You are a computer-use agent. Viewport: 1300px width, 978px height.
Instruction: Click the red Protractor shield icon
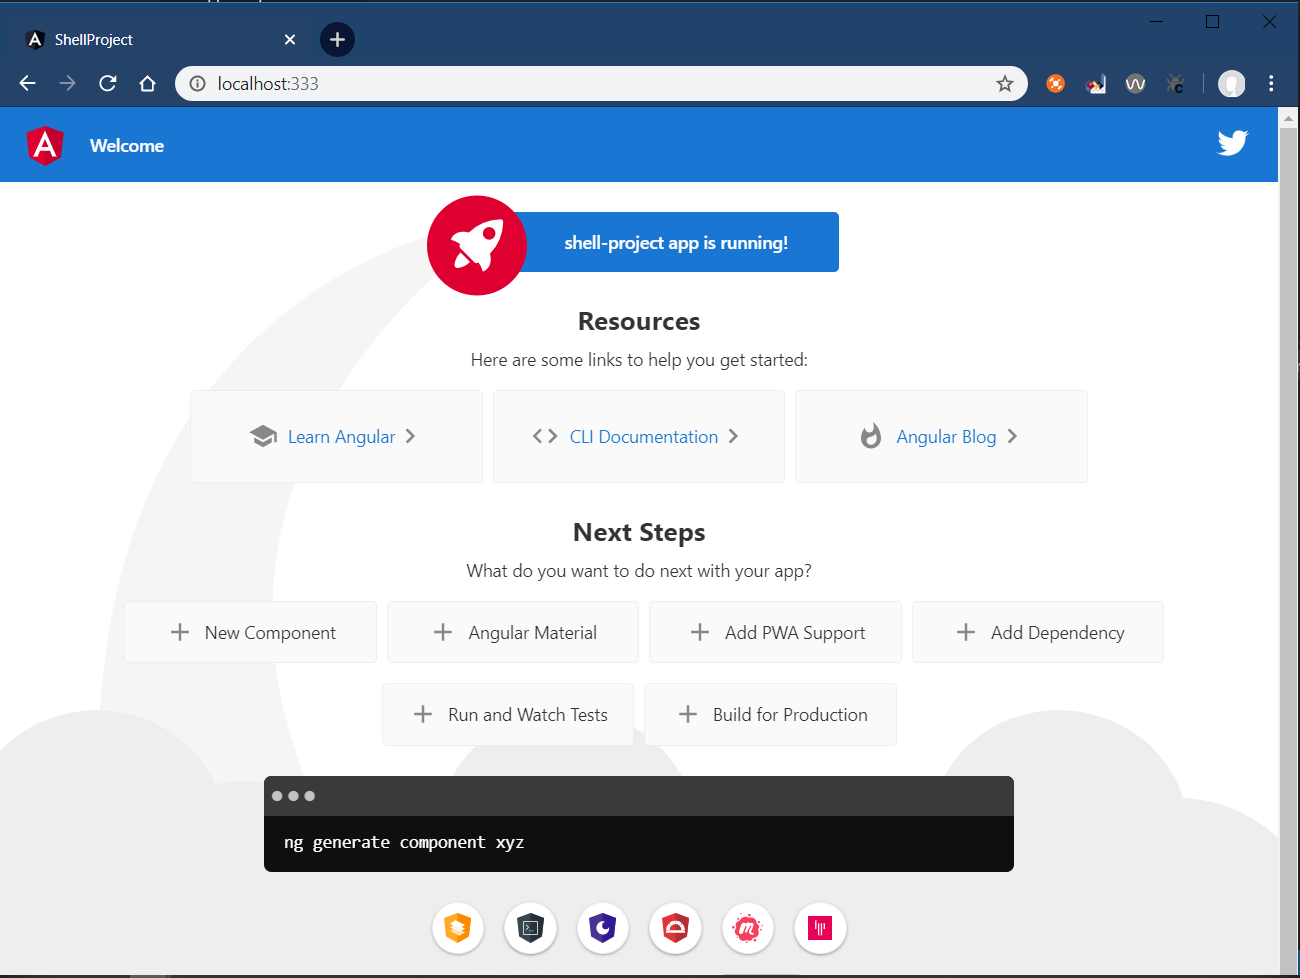675,928
